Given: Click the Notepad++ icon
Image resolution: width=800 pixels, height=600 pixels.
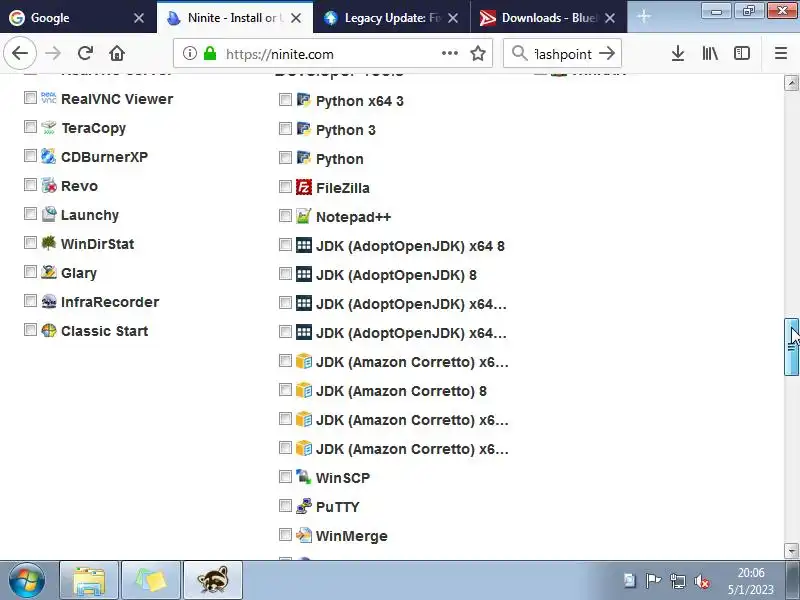Looking at the screenshot, I should pyautogui.click(x=304, y=216).
